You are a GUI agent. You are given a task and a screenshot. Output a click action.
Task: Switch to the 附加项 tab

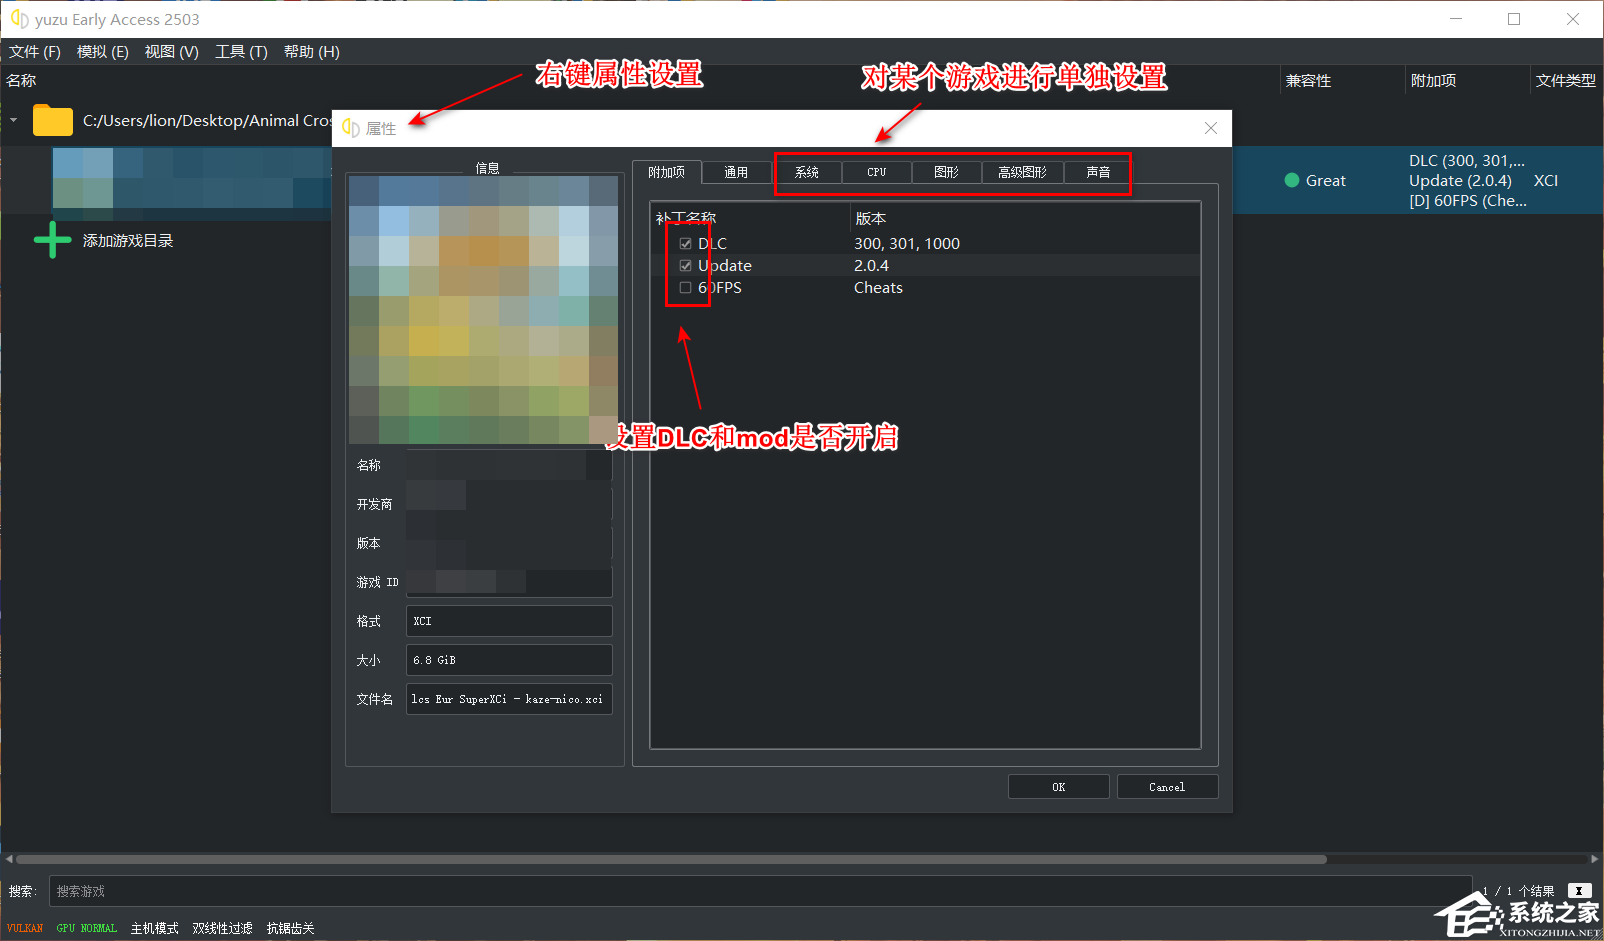[666, 172]
